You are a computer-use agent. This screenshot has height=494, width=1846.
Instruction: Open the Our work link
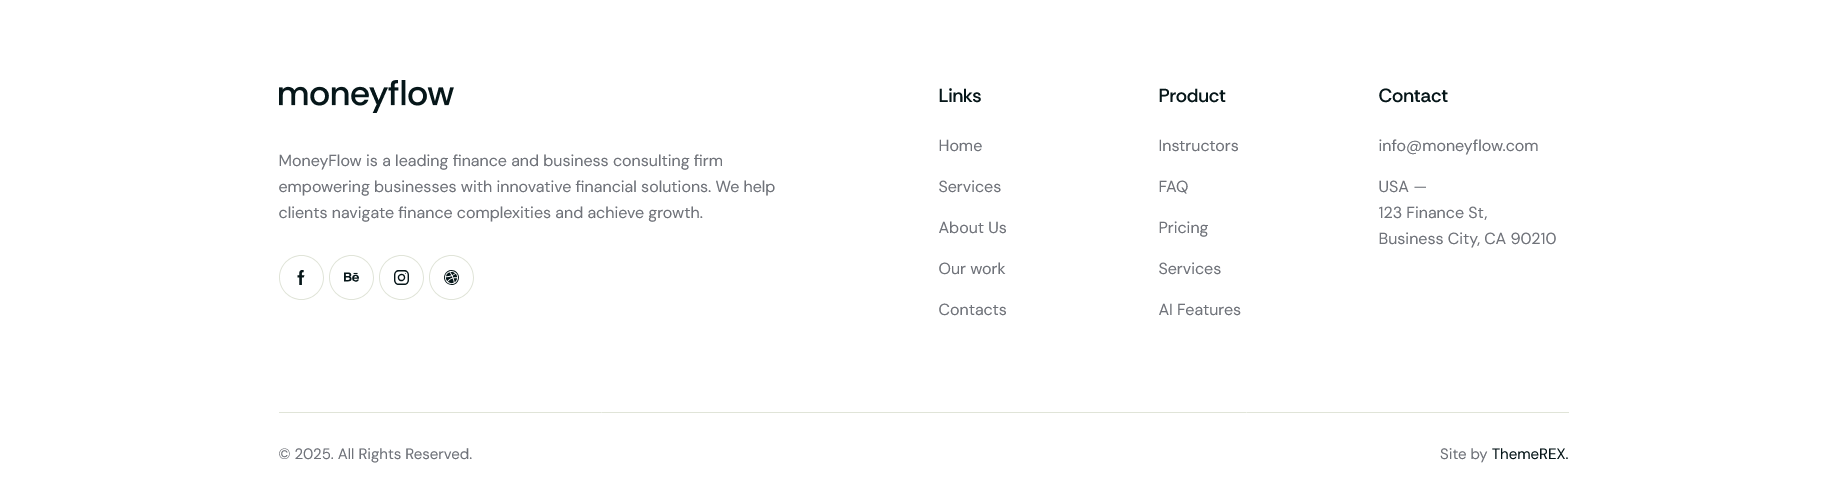tap(971, 269)
